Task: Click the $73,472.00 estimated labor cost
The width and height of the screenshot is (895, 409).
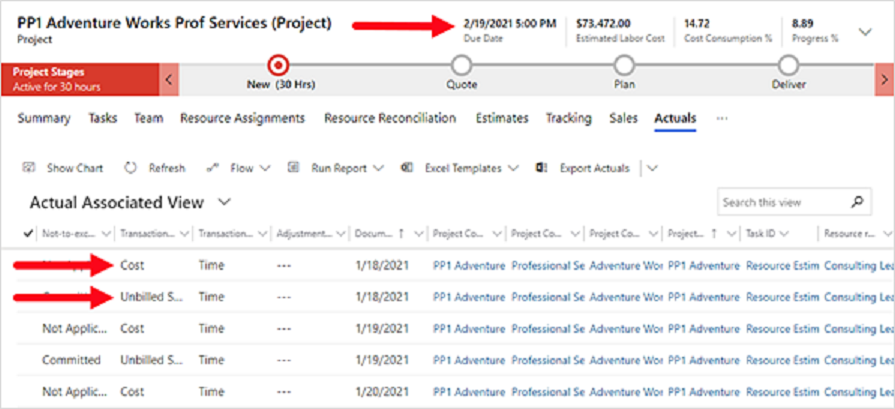Action: tap(603, 24)
